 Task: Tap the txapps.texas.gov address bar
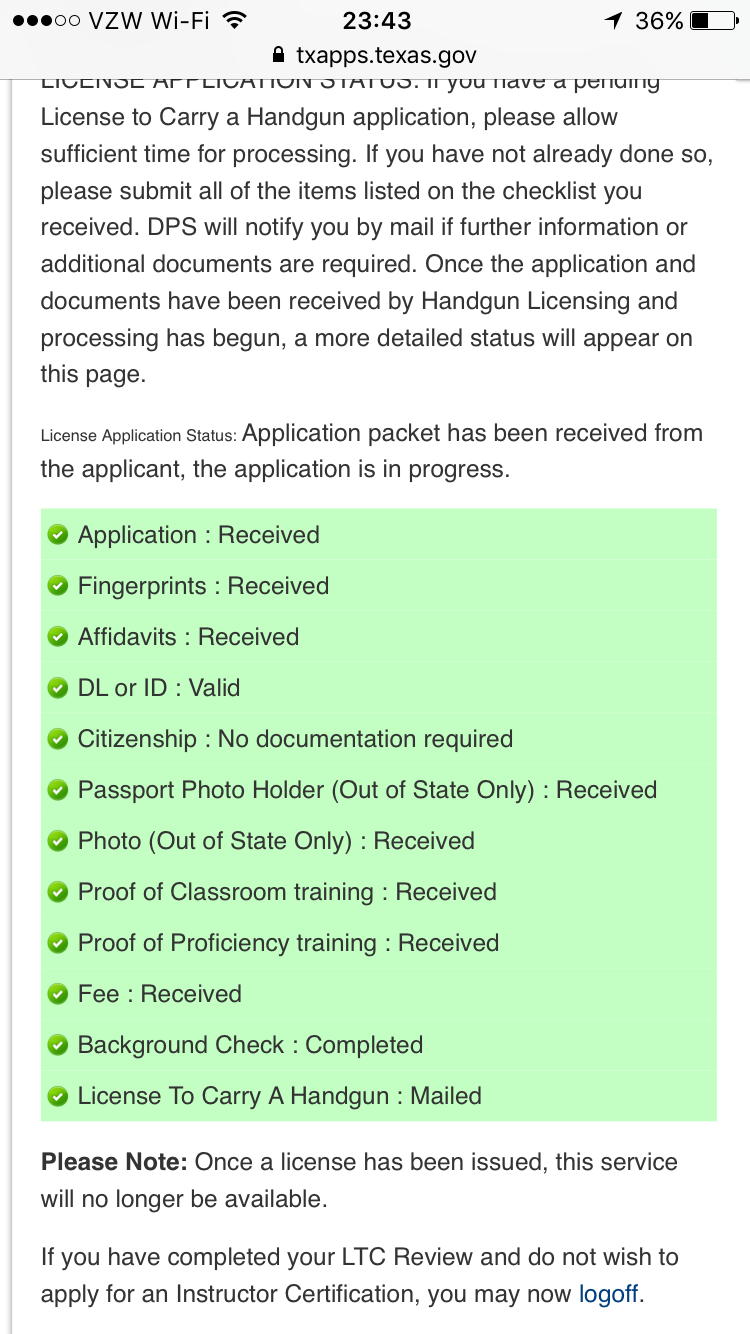click(375, 55)
